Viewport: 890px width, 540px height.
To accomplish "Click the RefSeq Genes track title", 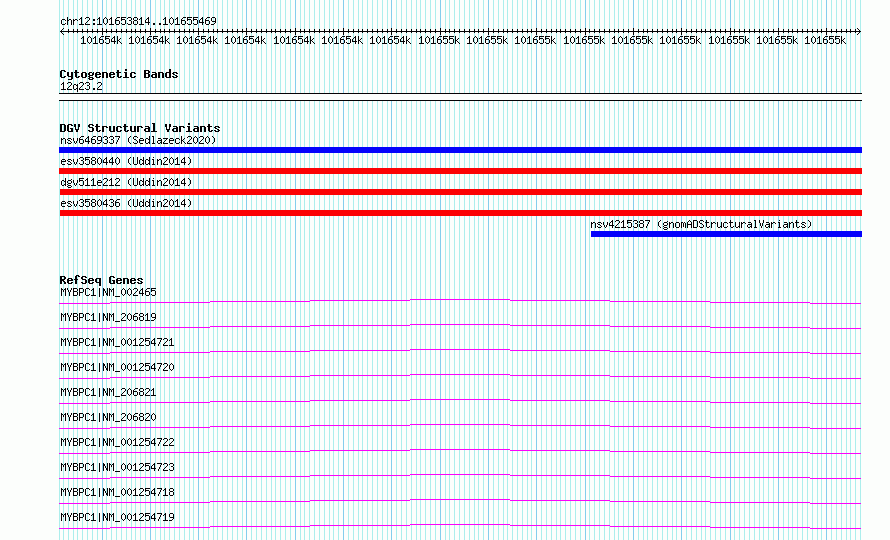I will pos(101,280).
